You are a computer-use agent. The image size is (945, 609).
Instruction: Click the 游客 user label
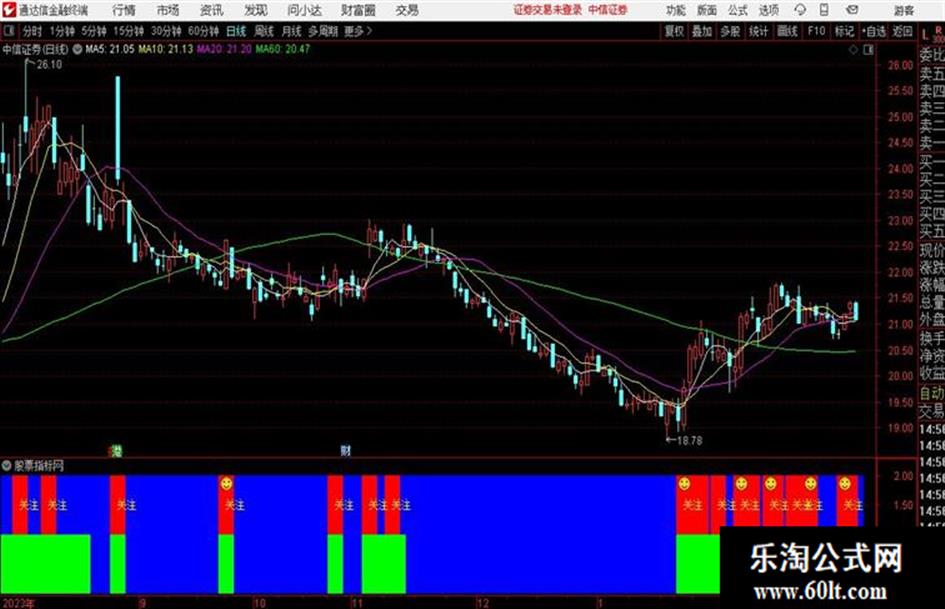(904, 10)
